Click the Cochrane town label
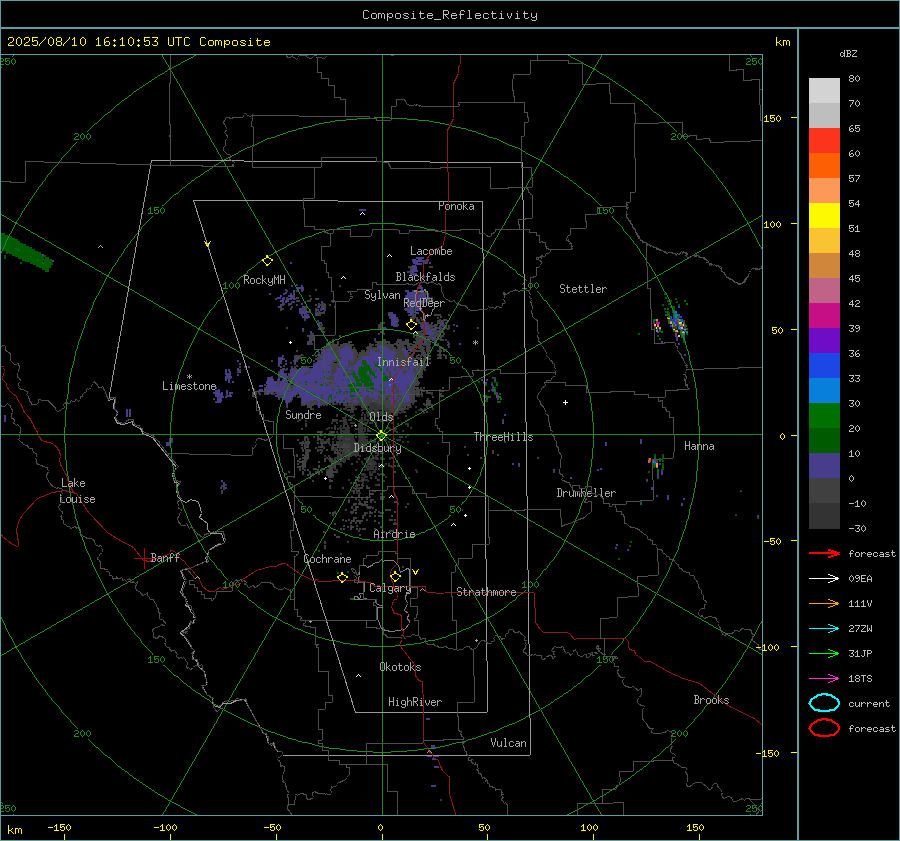This screenshot has height=841, width=900. [327, 559]
